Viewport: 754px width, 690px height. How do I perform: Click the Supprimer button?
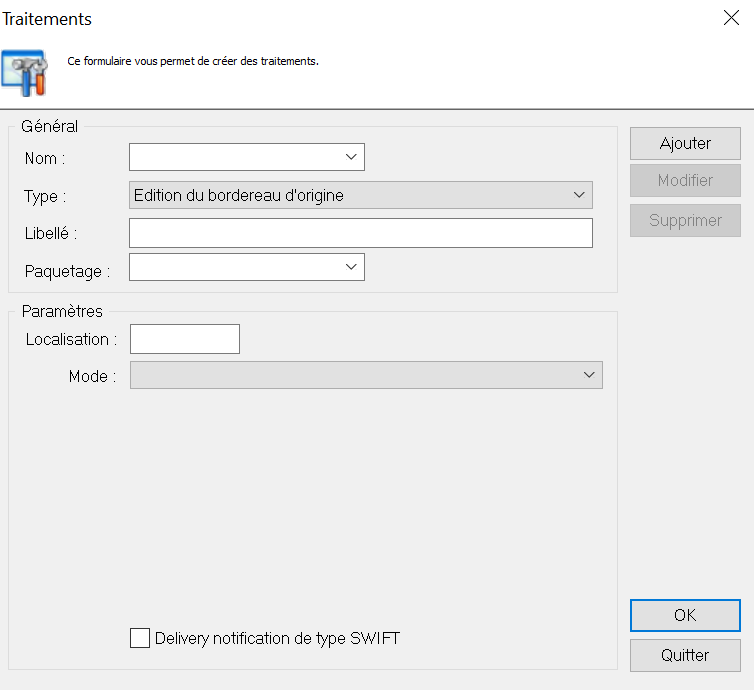685,220
